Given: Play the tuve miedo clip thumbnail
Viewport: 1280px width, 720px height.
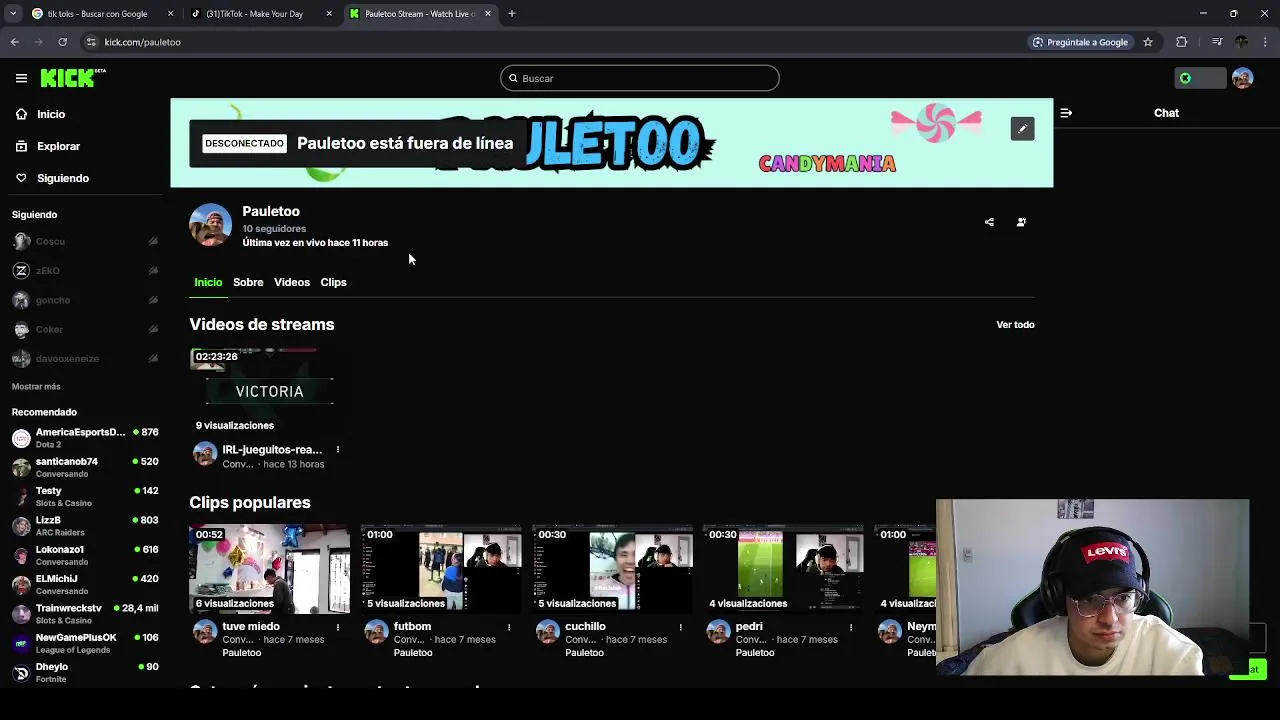Looking at the screenshot, I should tap(269, 570).
